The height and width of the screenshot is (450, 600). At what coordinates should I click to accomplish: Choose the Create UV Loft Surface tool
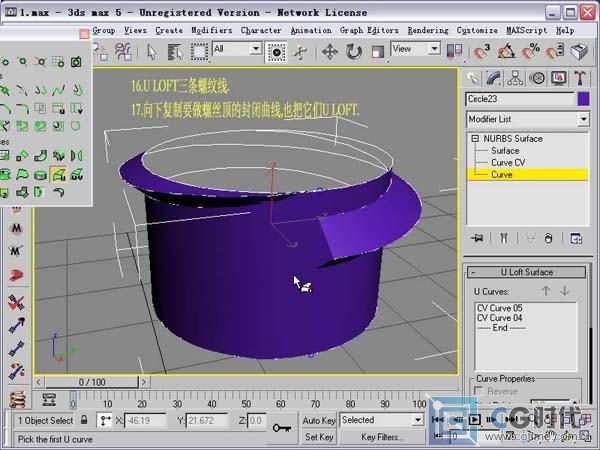coord(77,175)
